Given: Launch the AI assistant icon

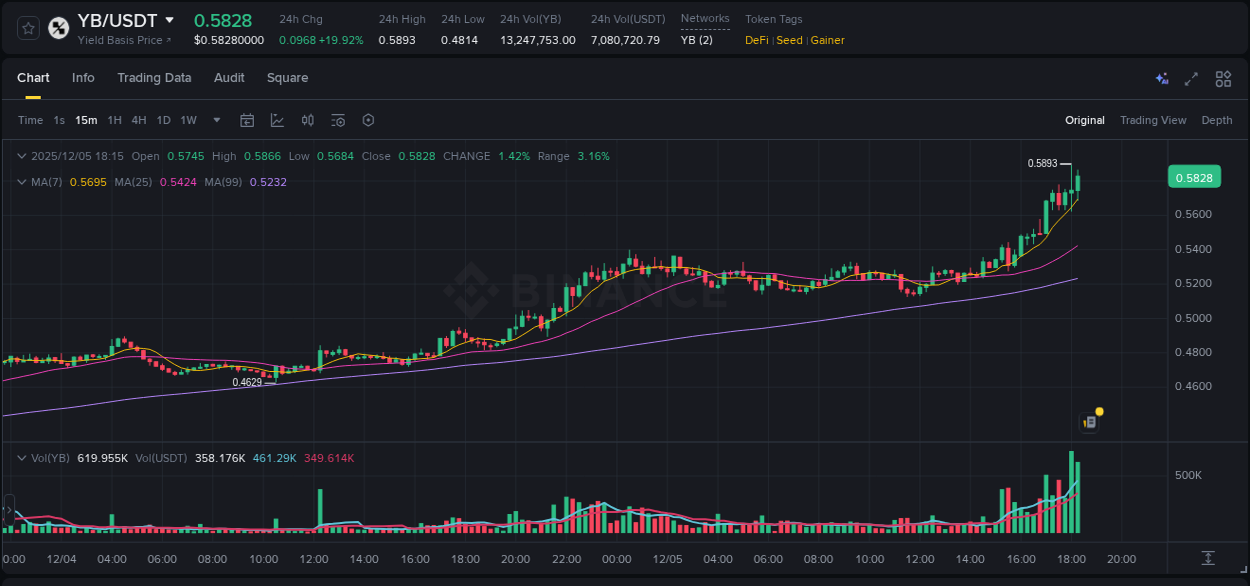Looking at the screenshot, I should click(1161, 78).
